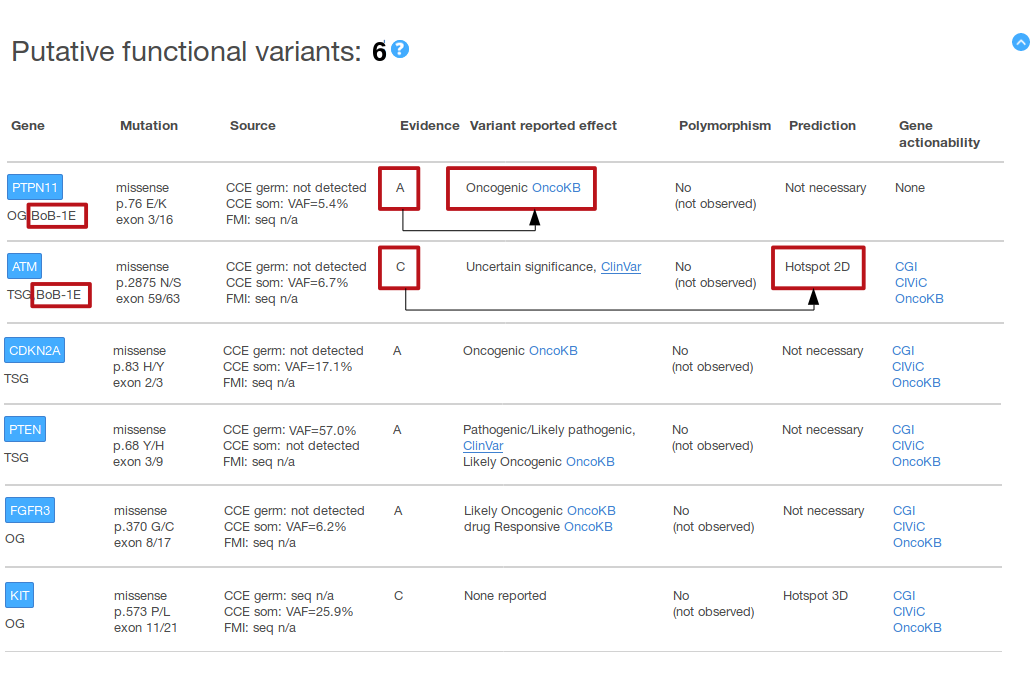The height and width of the screenshot is (680, 1033).
Task: Collapse the Putative functional variants section
Action: [x=1020, y=42]
